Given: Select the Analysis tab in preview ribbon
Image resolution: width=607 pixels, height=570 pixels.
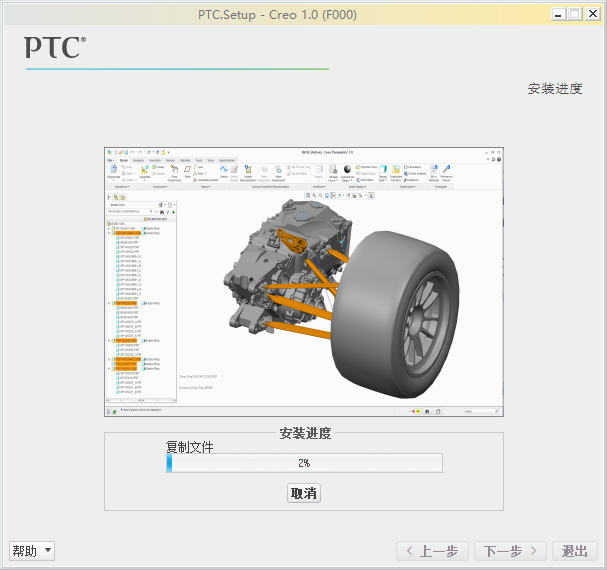Looking at the screenshot, I should [x=138, y=160].
